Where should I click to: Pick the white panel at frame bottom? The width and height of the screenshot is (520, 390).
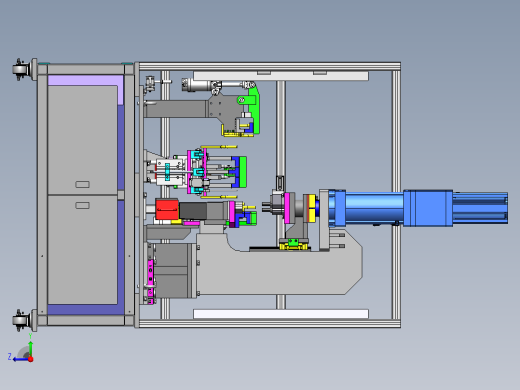pos(281,314)
